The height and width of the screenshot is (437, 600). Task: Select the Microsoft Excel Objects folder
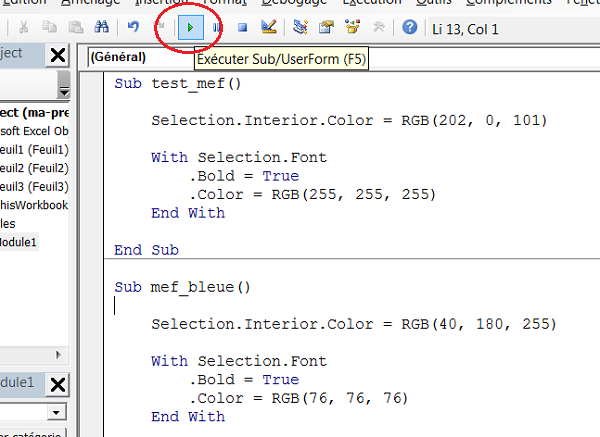pyautogui.click(x=34, y=131)
